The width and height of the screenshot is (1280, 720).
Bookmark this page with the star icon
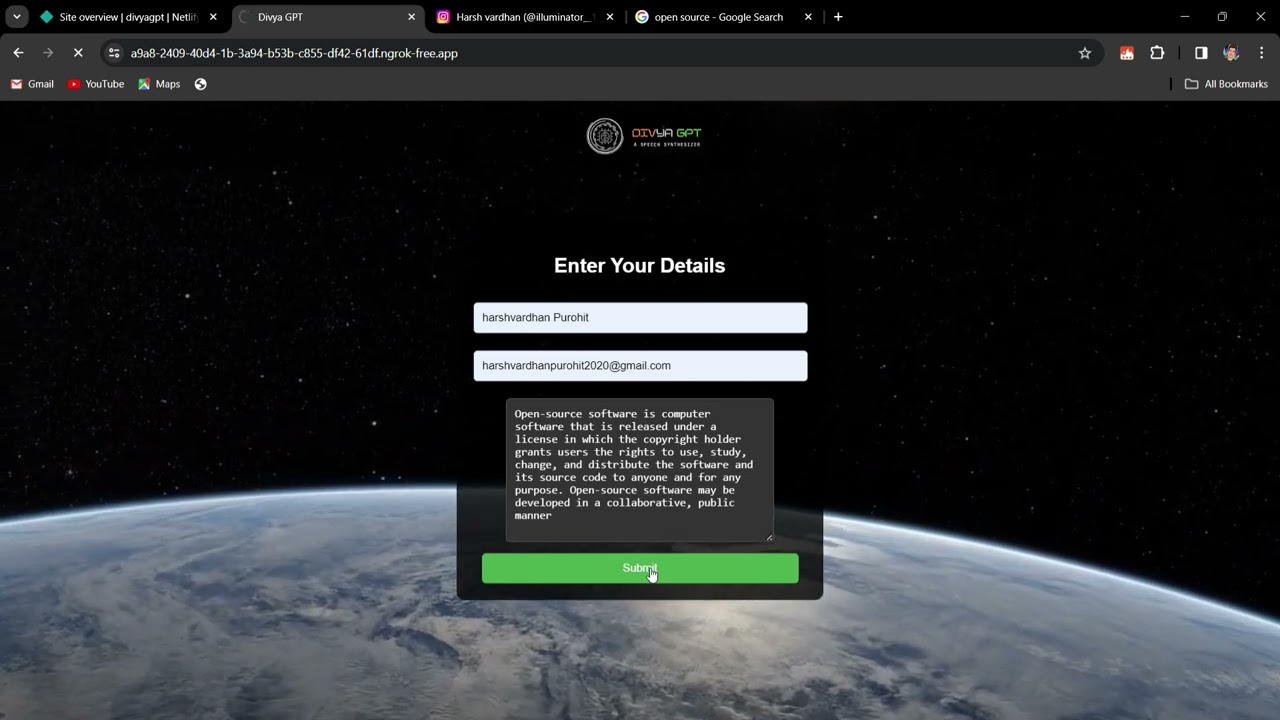1085,53
